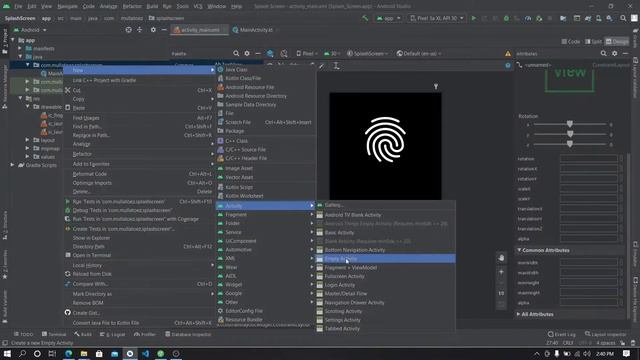Open the Build menu in menu bar

click(152, 6)
